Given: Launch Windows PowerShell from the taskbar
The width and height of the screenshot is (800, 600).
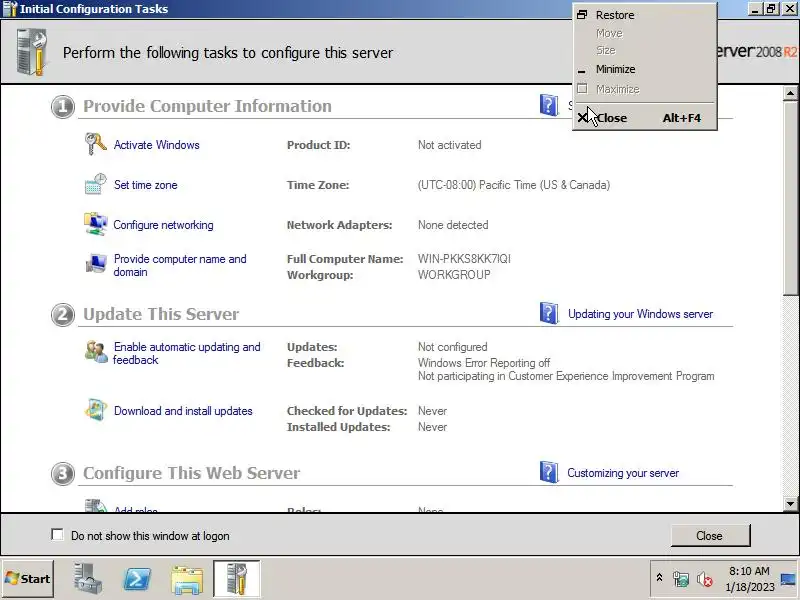Looking at the screenshot, I should coord(137,579).
